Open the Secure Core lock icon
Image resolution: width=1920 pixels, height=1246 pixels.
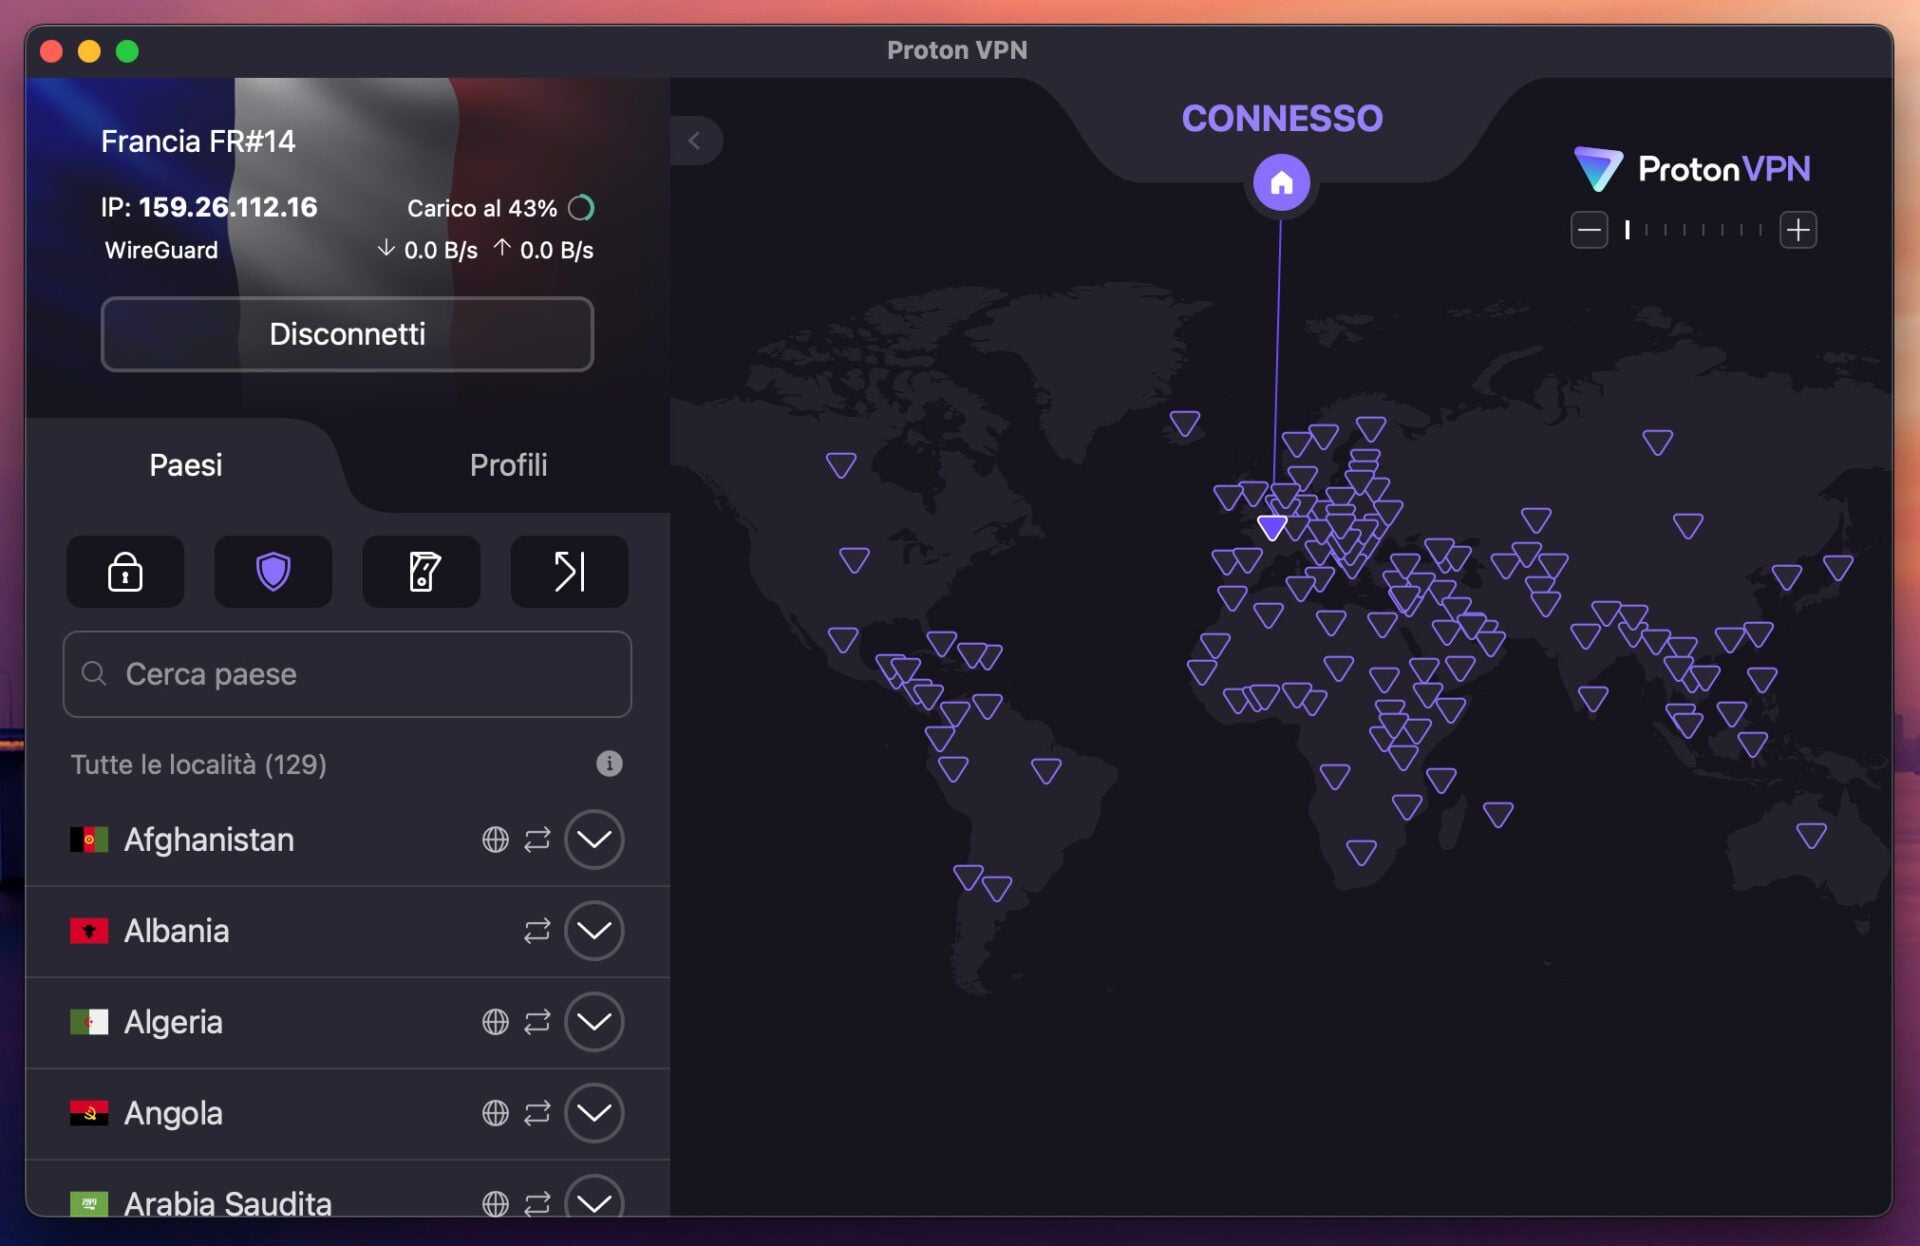[125, 571]
